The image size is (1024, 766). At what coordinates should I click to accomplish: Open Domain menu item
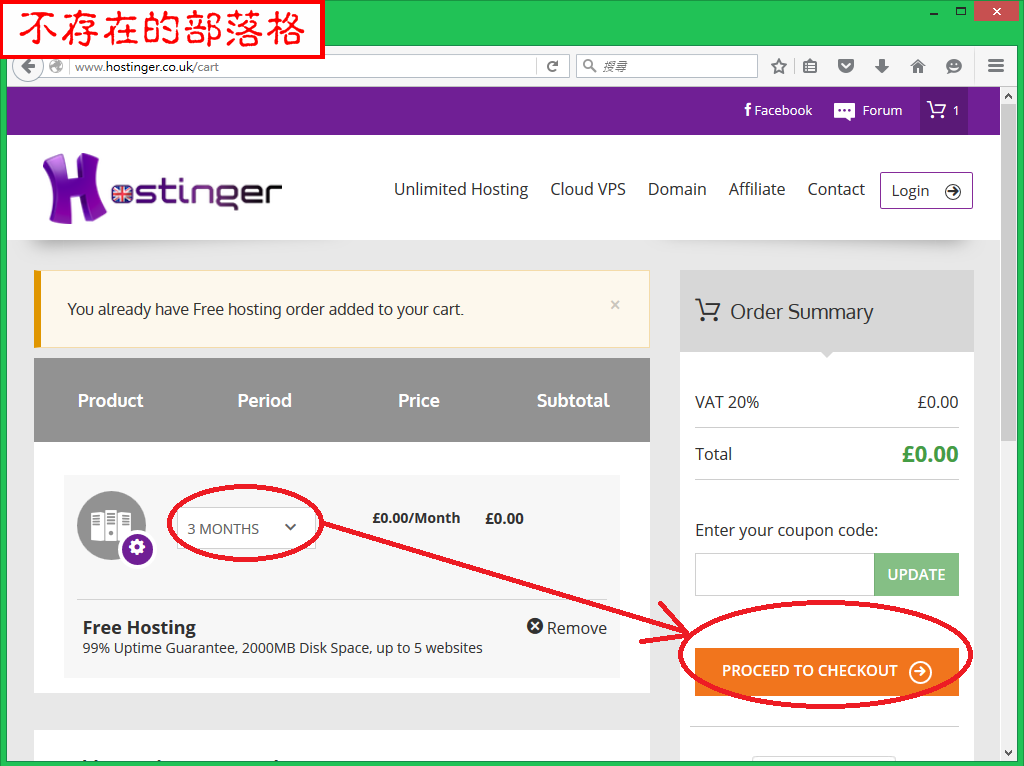677,189
